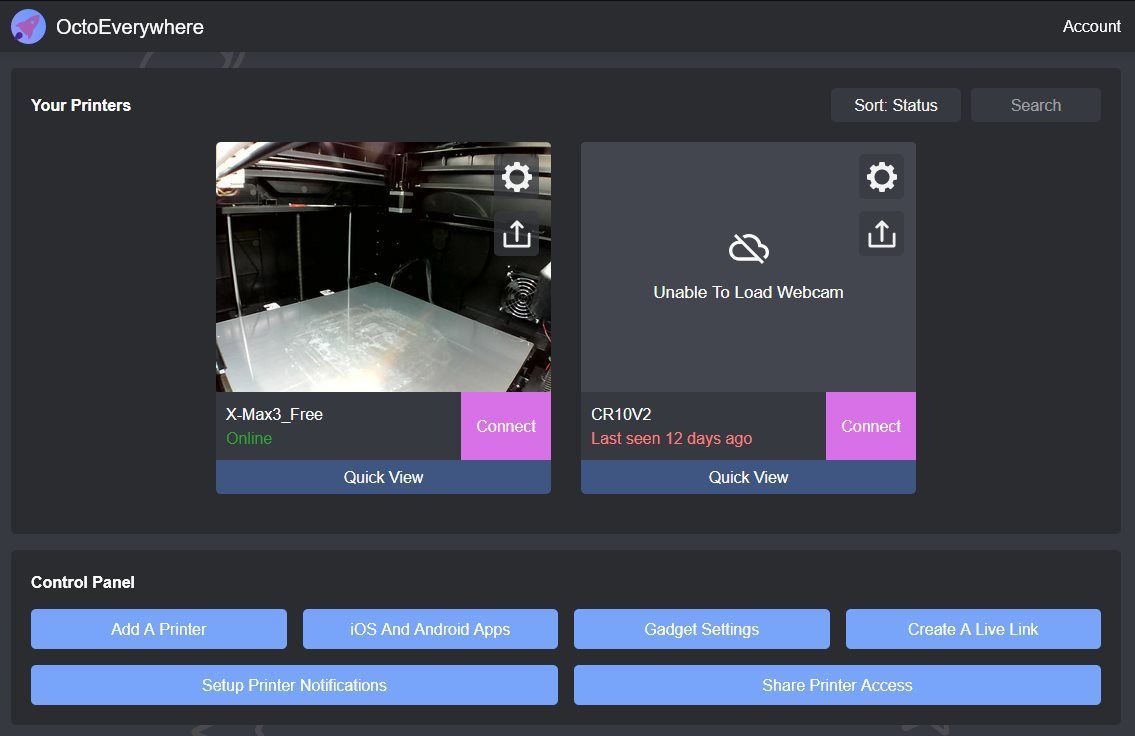
Task: Click 'Last seen 12 days ago' status
Action: click(x=672, y=439)
